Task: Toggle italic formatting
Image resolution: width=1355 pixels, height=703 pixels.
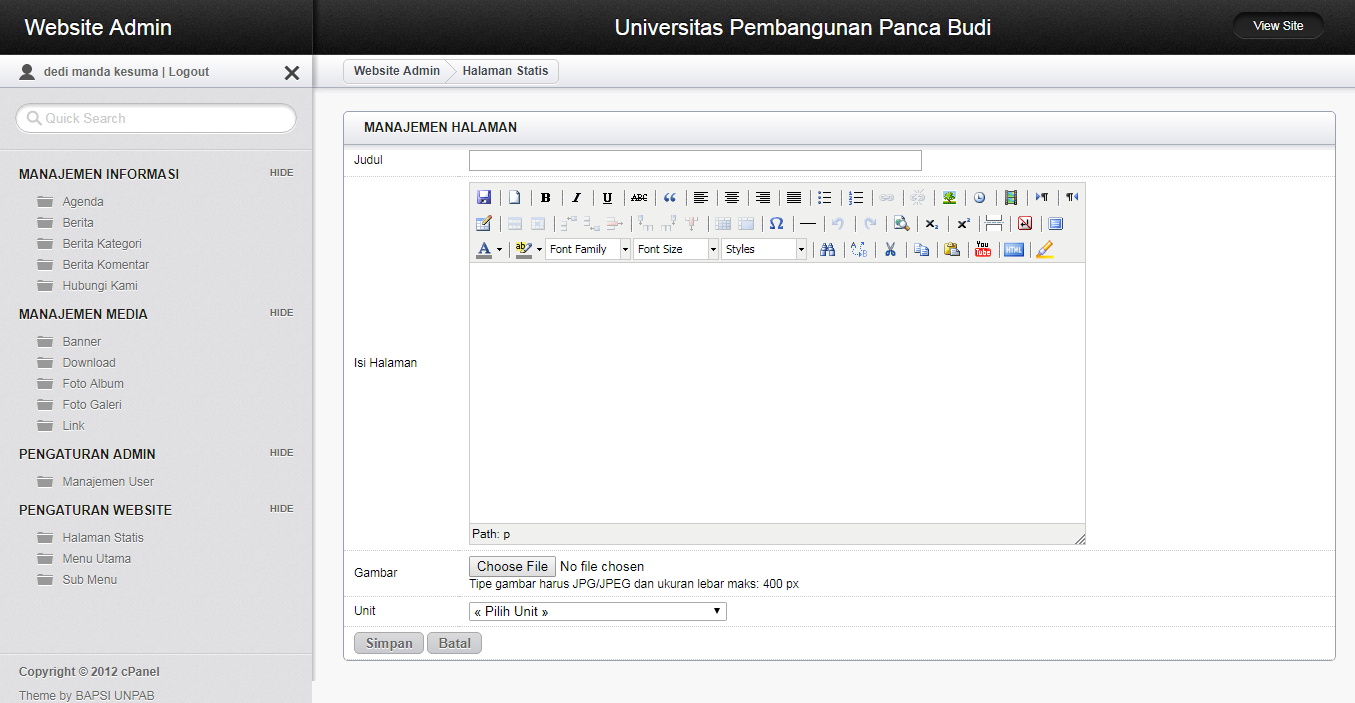Action: click(576, 198)
